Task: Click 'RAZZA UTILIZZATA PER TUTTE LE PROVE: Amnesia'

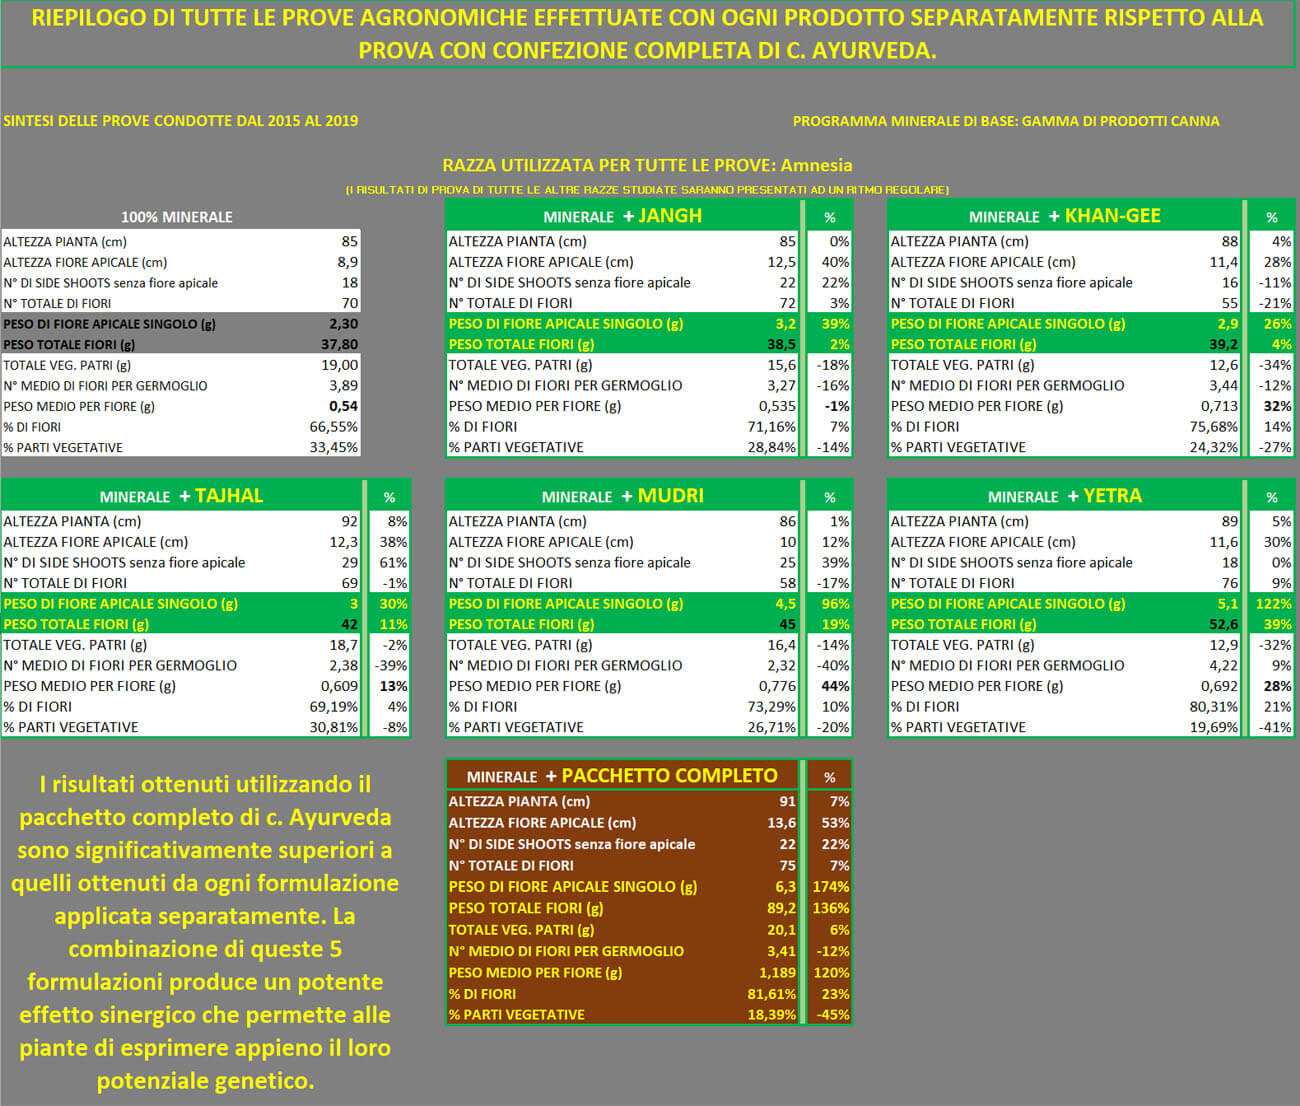Action: coord(647,165)
